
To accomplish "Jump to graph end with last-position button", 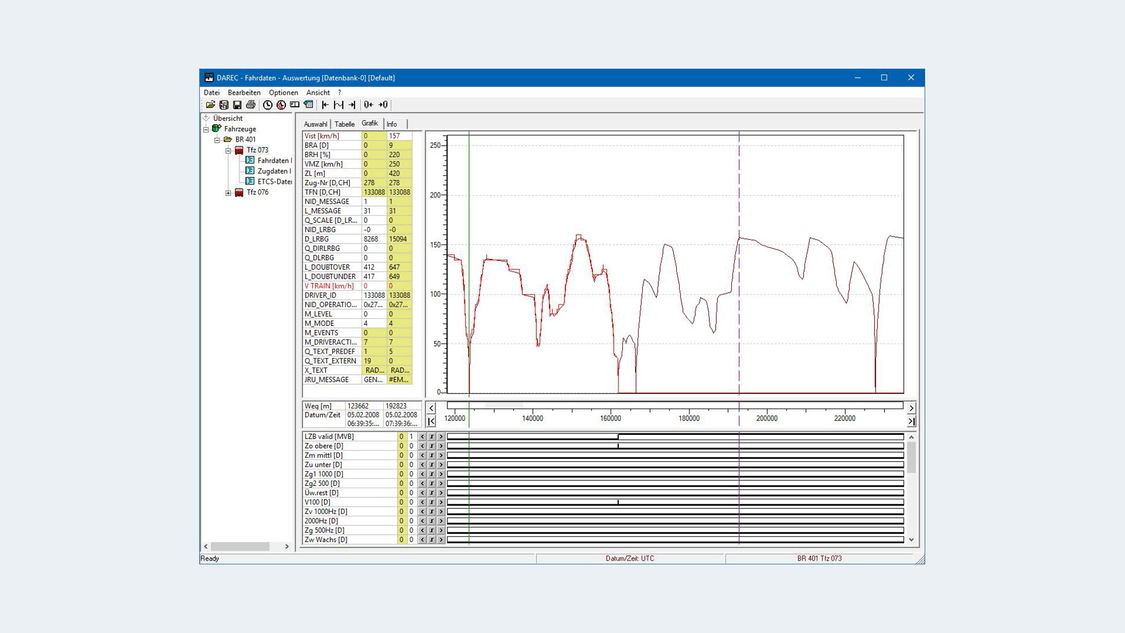I will tap(911, 421).
